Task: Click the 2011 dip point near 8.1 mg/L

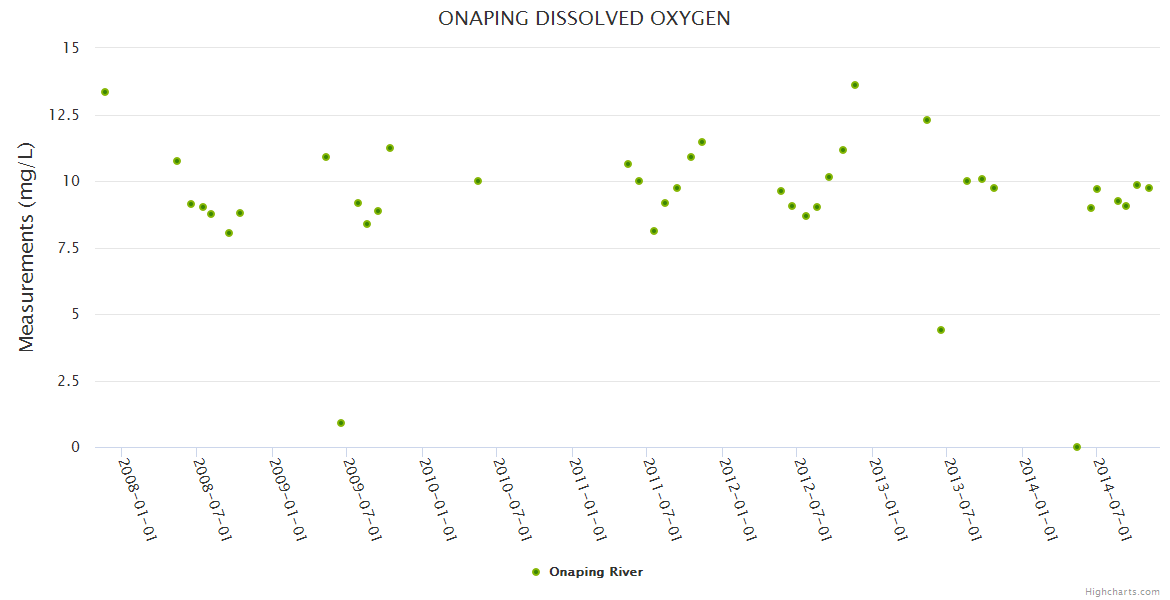Action: click(654, 231)
